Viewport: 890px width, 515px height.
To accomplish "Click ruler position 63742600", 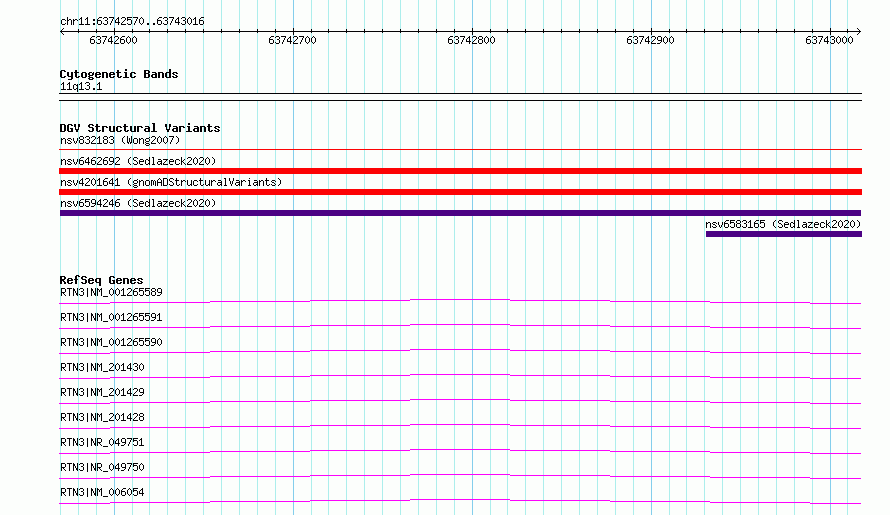I will click(114, 40).
